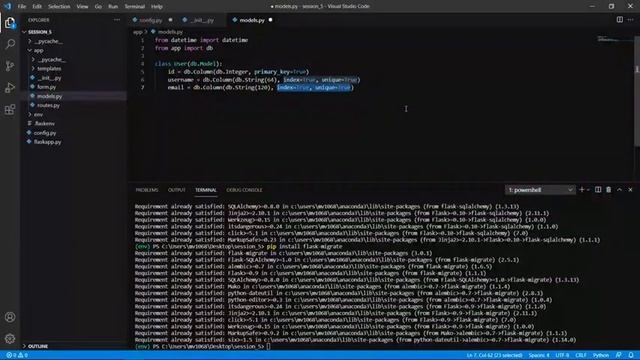Open the File menu
Image resolution: width=640 pixels, height=360 pixels.
click(22, 7)
